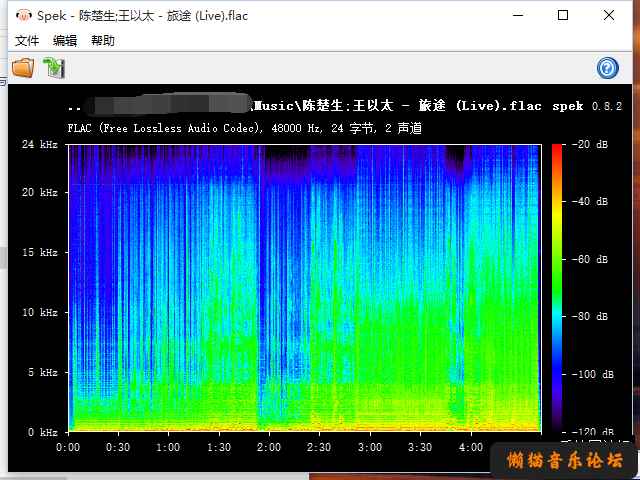Click the codec info line 'FLAC (Free Lossless Audio Codec)'
This screenshot has height=480, width=640.
(x=166, y=128)
